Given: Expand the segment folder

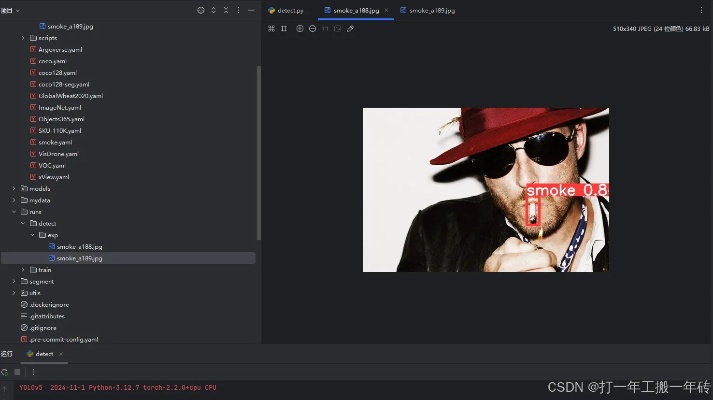Looking at the screenshot, I should [14, 281].
